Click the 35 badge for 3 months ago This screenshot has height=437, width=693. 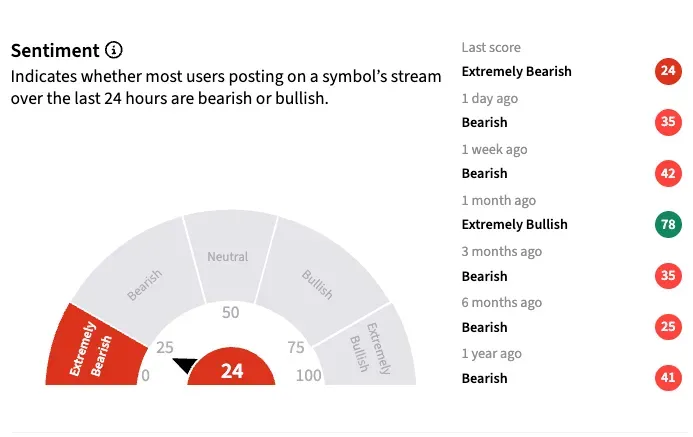pyautogui.click(x=668, y=276)
